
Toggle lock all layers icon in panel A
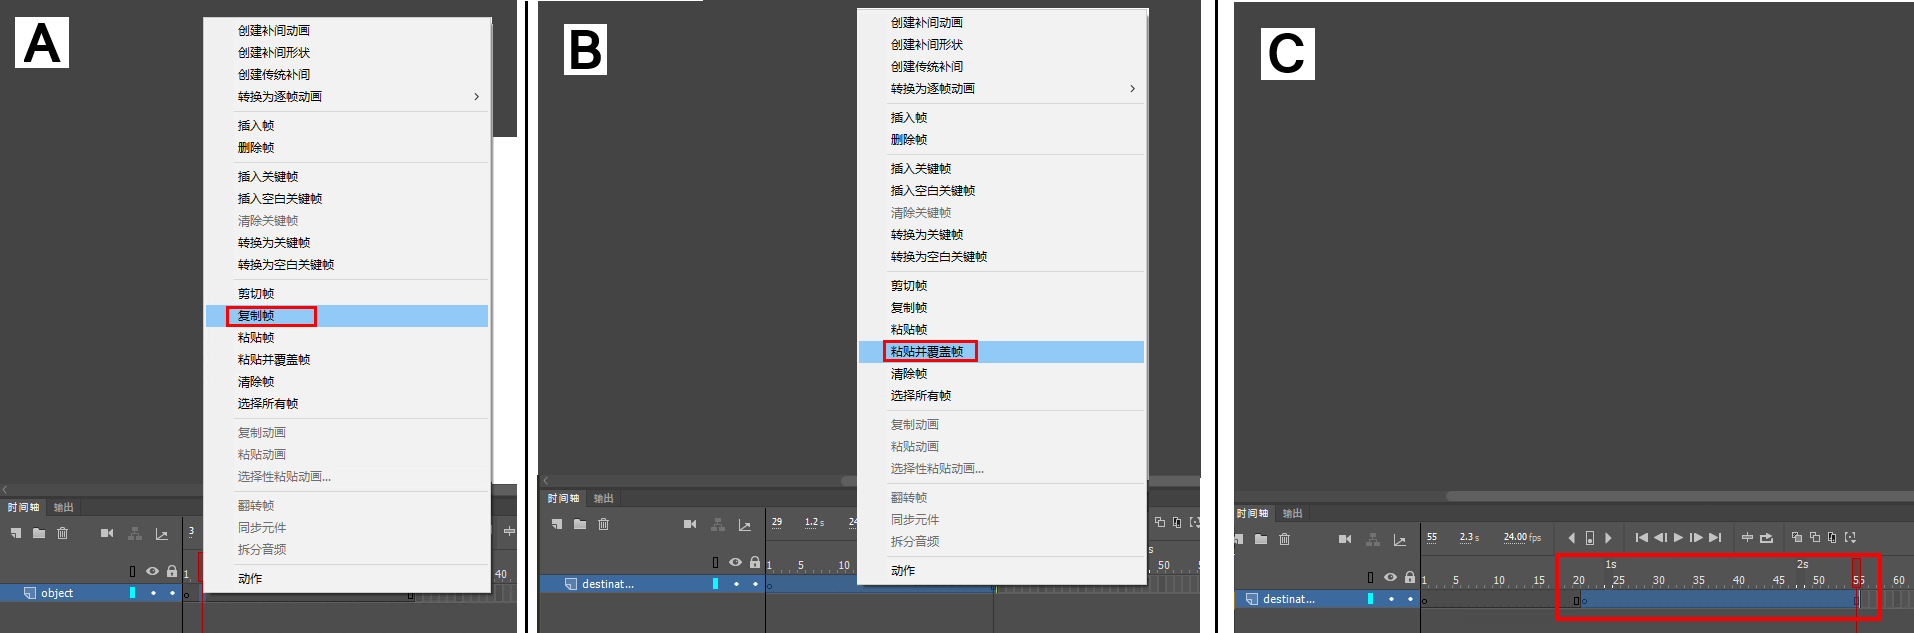pyautogui.click(x=172, y=571)
